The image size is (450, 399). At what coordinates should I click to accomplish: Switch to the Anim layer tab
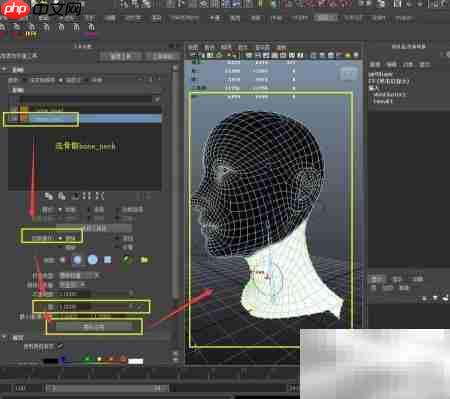pos(417,279)
